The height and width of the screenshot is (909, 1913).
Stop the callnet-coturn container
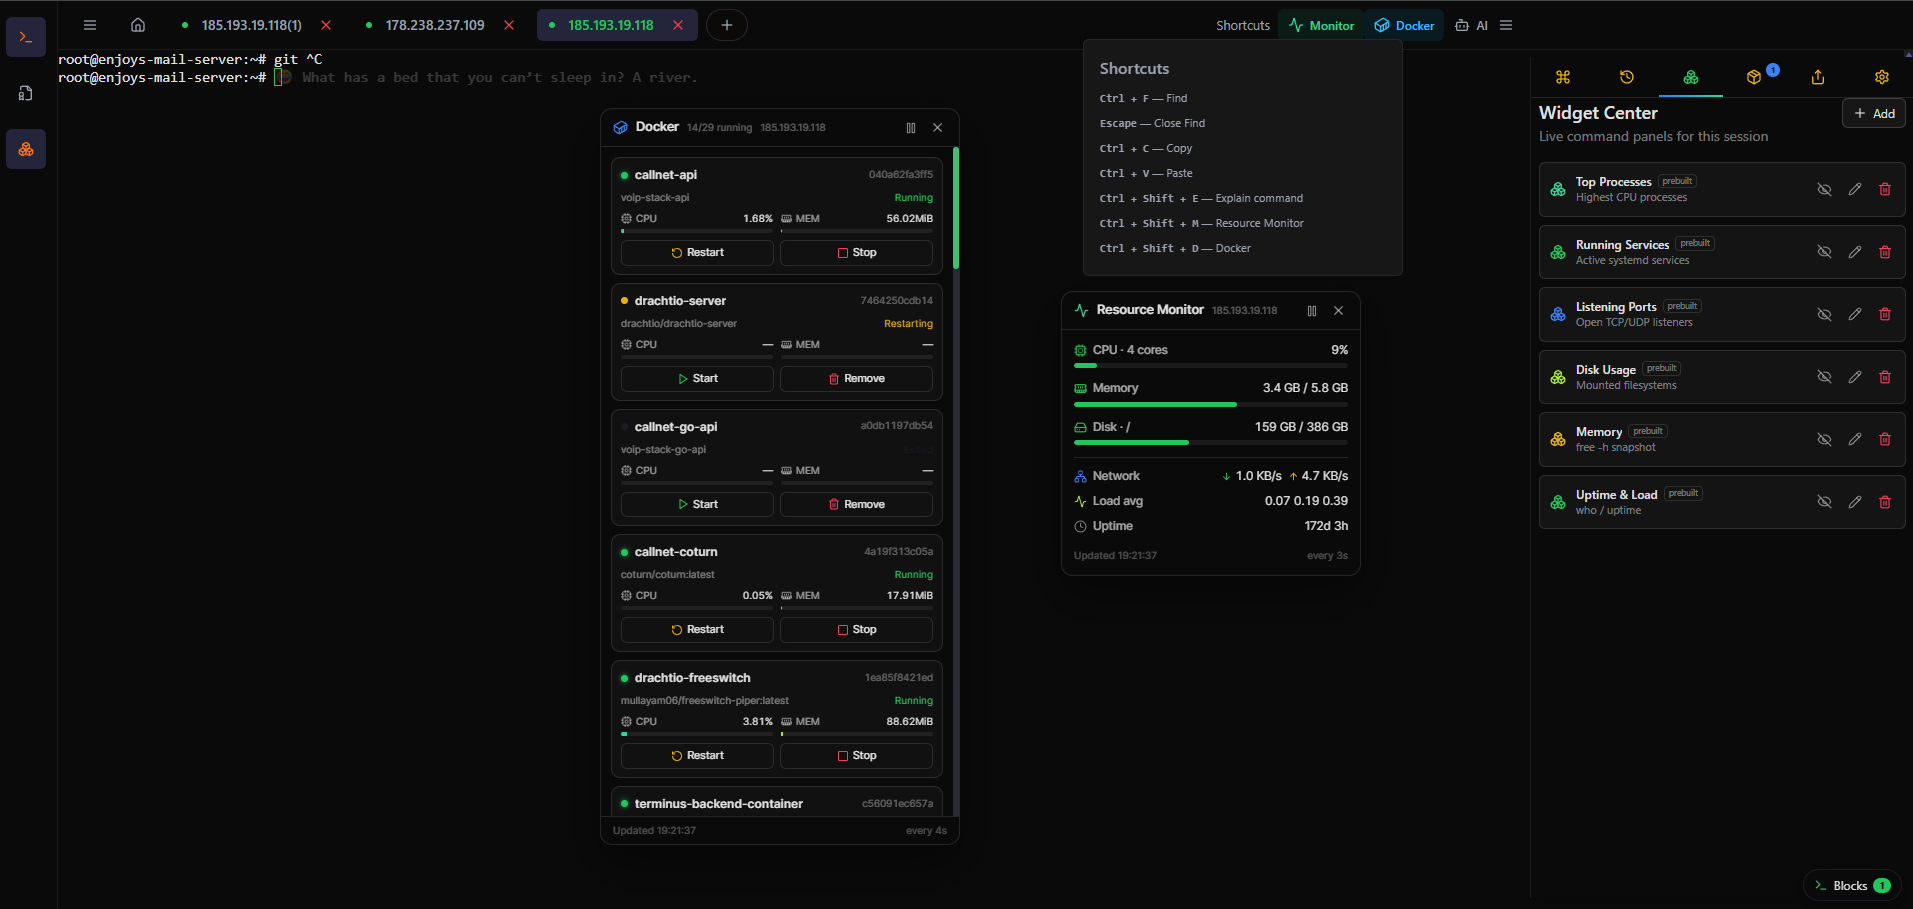(856, 630)
